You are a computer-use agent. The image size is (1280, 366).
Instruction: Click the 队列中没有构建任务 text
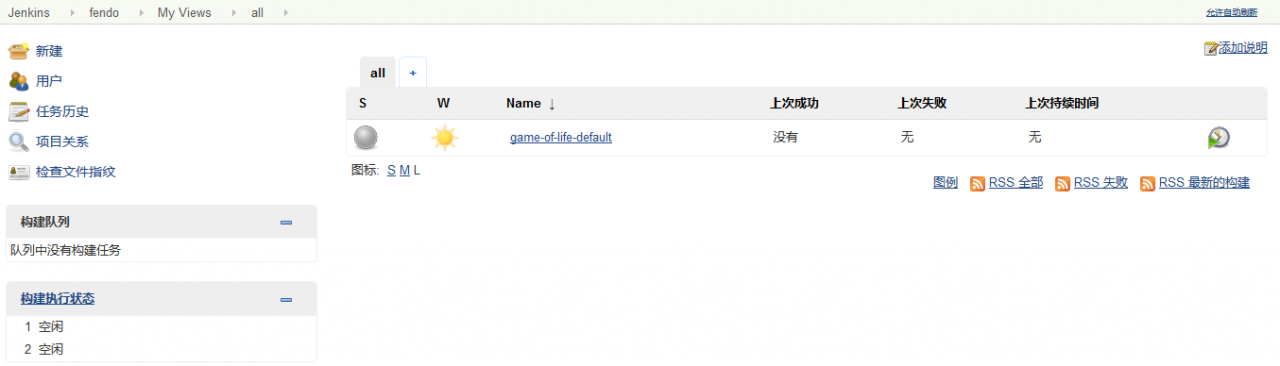(65, 250)
